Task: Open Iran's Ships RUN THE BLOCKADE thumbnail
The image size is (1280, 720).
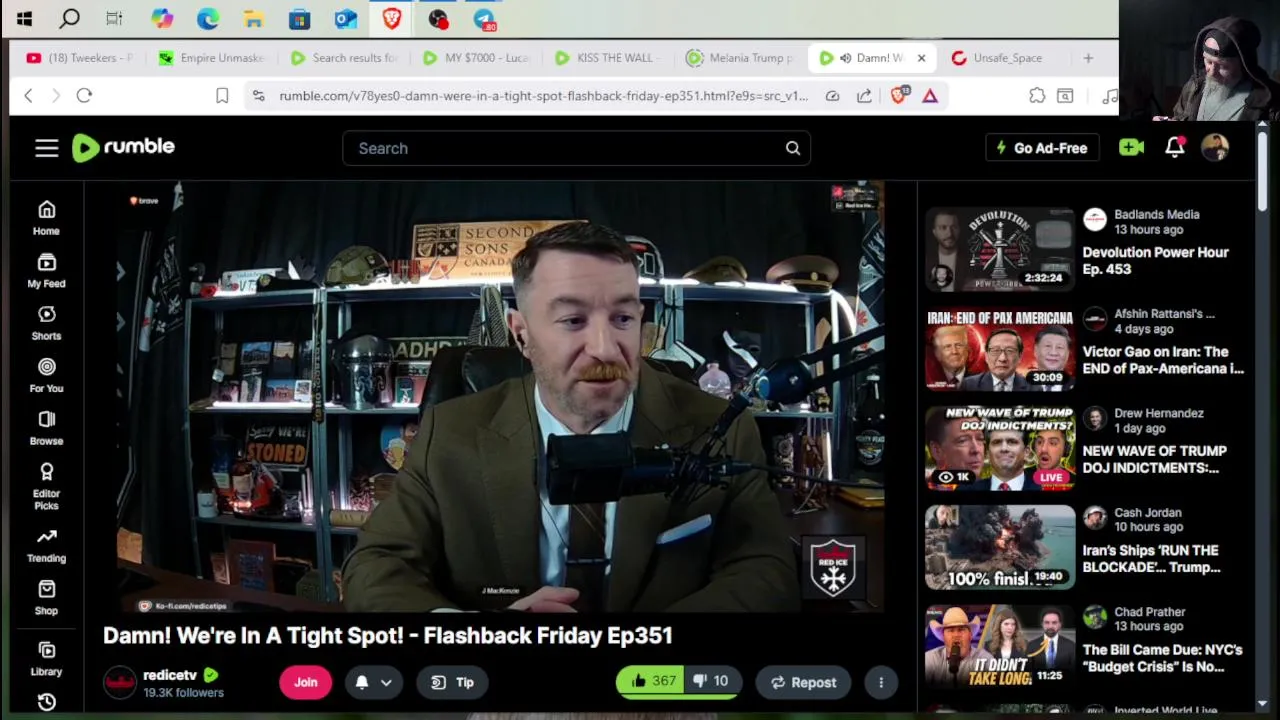Action: point(1000,547)
